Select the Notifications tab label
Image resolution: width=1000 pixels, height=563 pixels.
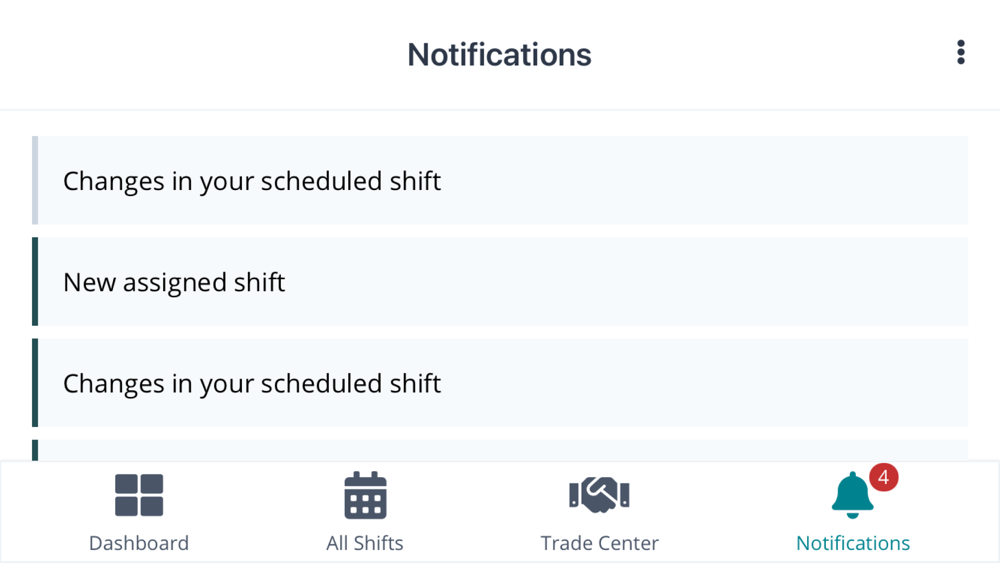coord(853,543)
